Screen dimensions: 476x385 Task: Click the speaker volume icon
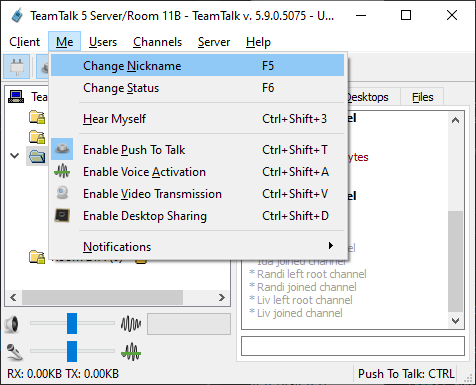click(12, 324)
